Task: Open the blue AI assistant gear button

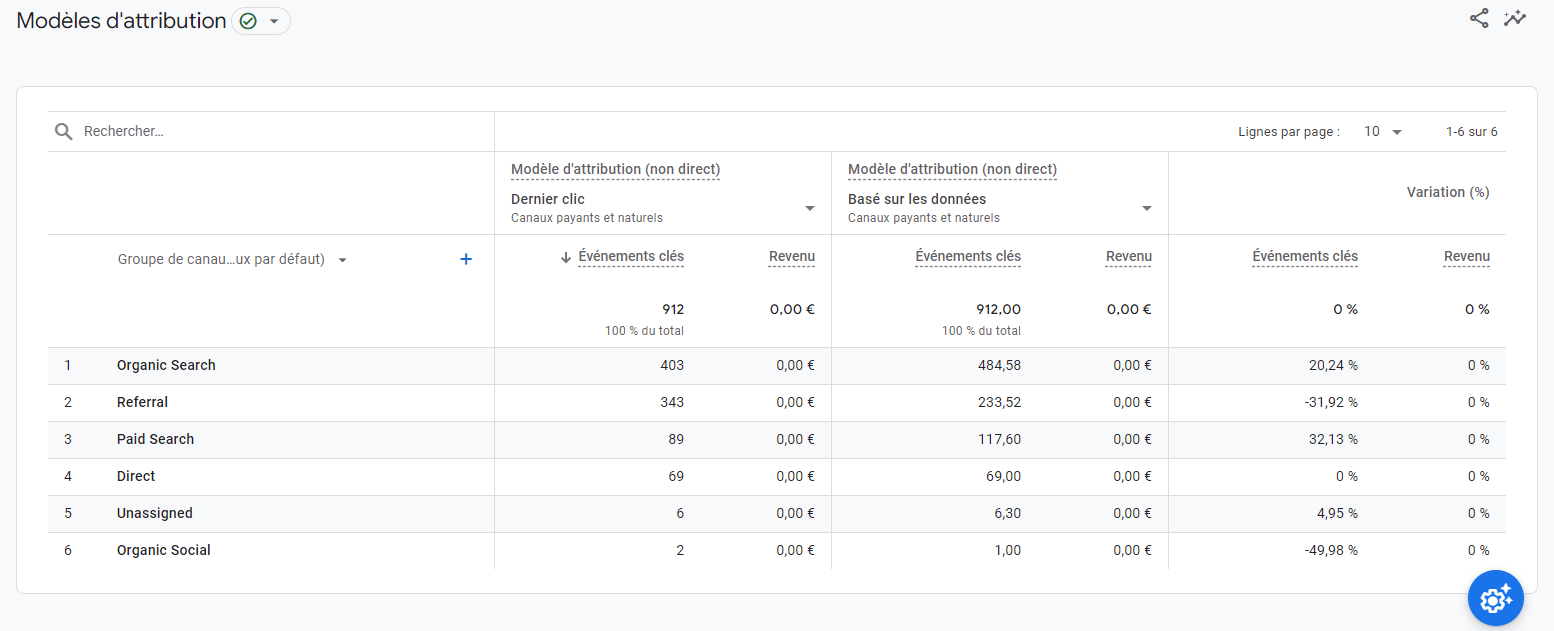Action: (x=1495, y=599)
